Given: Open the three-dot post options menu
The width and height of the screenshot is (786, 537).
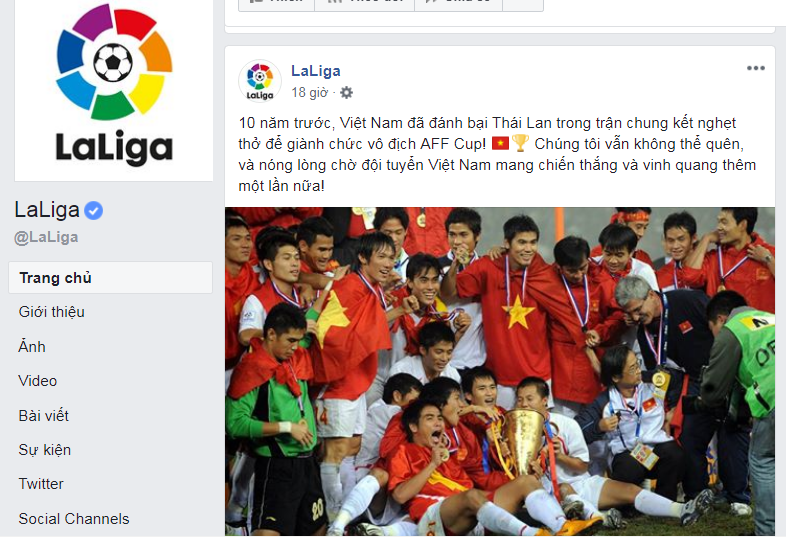Looking at the screenshot, I should click(755, 68).
